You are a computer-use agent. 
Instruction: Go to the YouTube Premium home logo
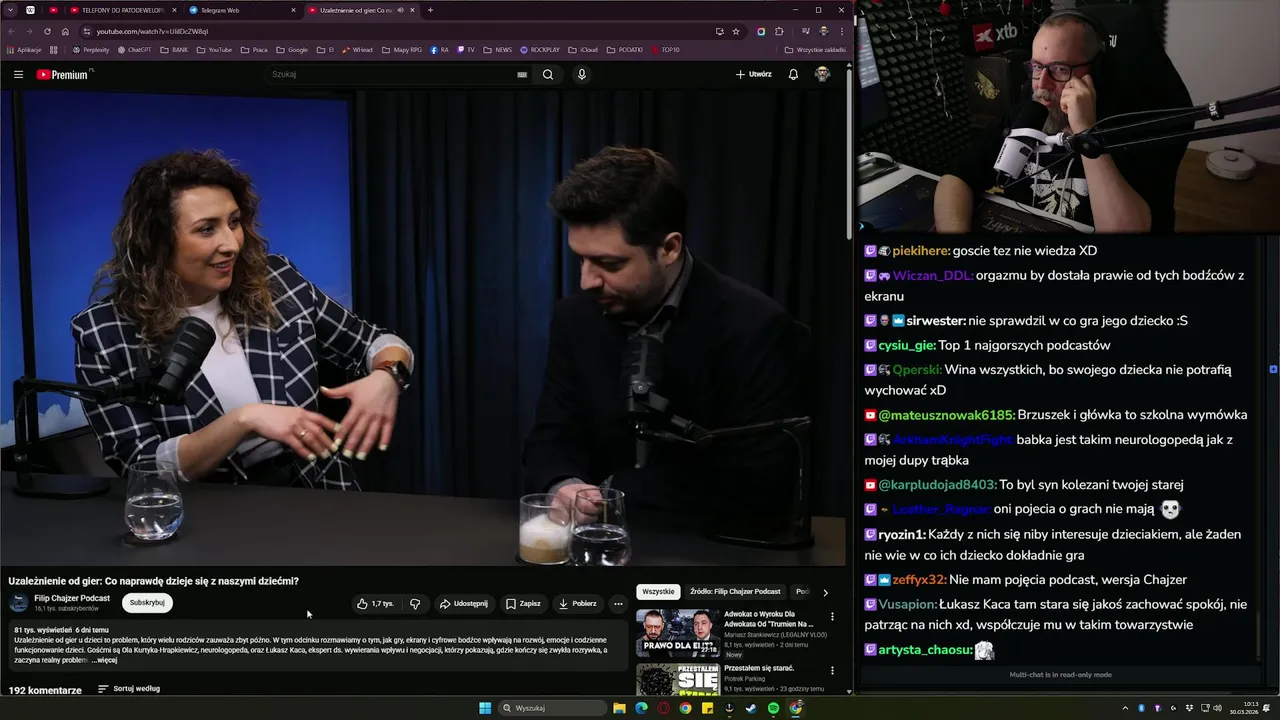(x=64, y=74)
